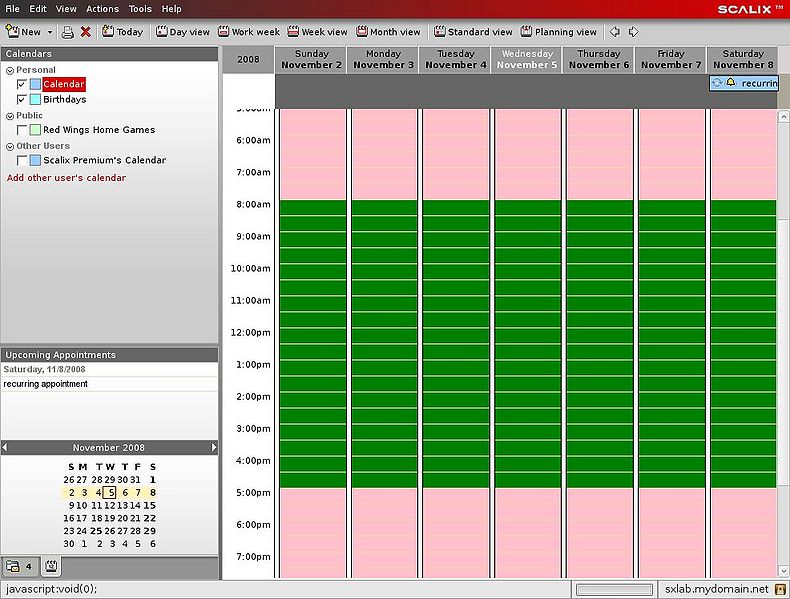This screenshot has width=790, height=599.
Task: Switch to Day view
Action: 182,32
